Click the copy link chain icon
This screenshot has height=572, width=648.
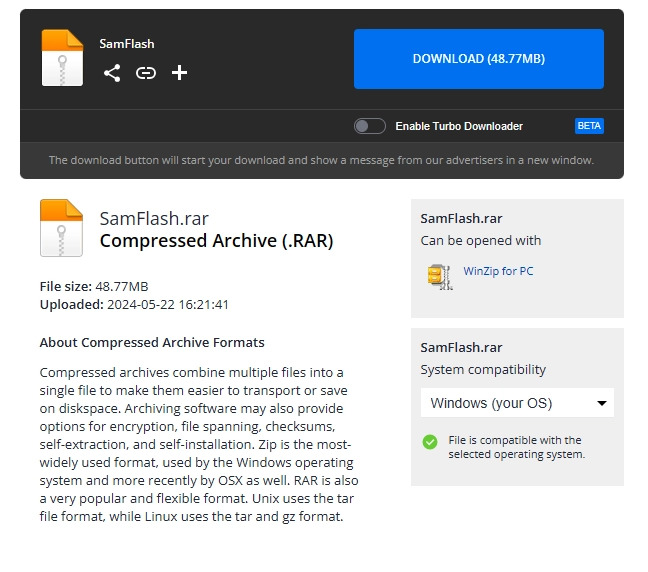(146, 73)
